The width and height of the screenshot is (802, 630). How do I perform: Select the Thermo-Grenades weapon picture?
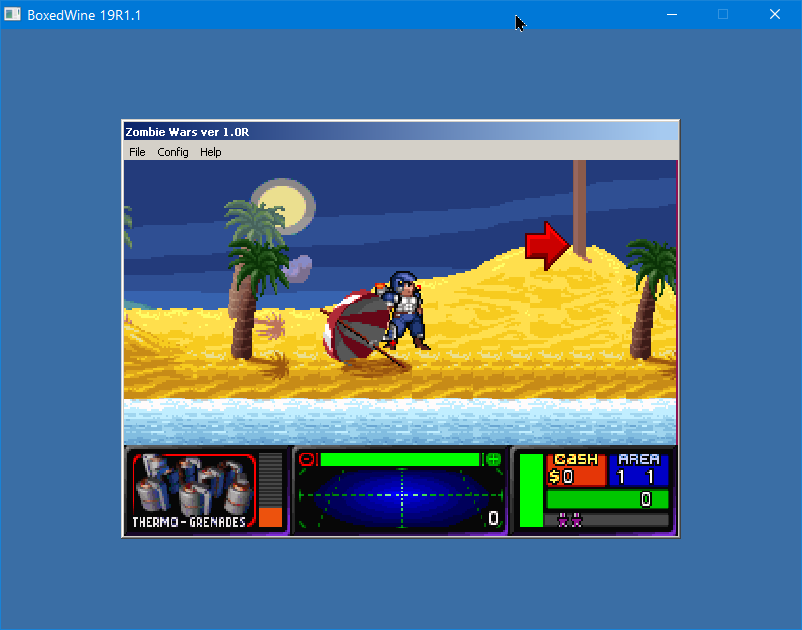pyautogui.click(x=194, y=484)
